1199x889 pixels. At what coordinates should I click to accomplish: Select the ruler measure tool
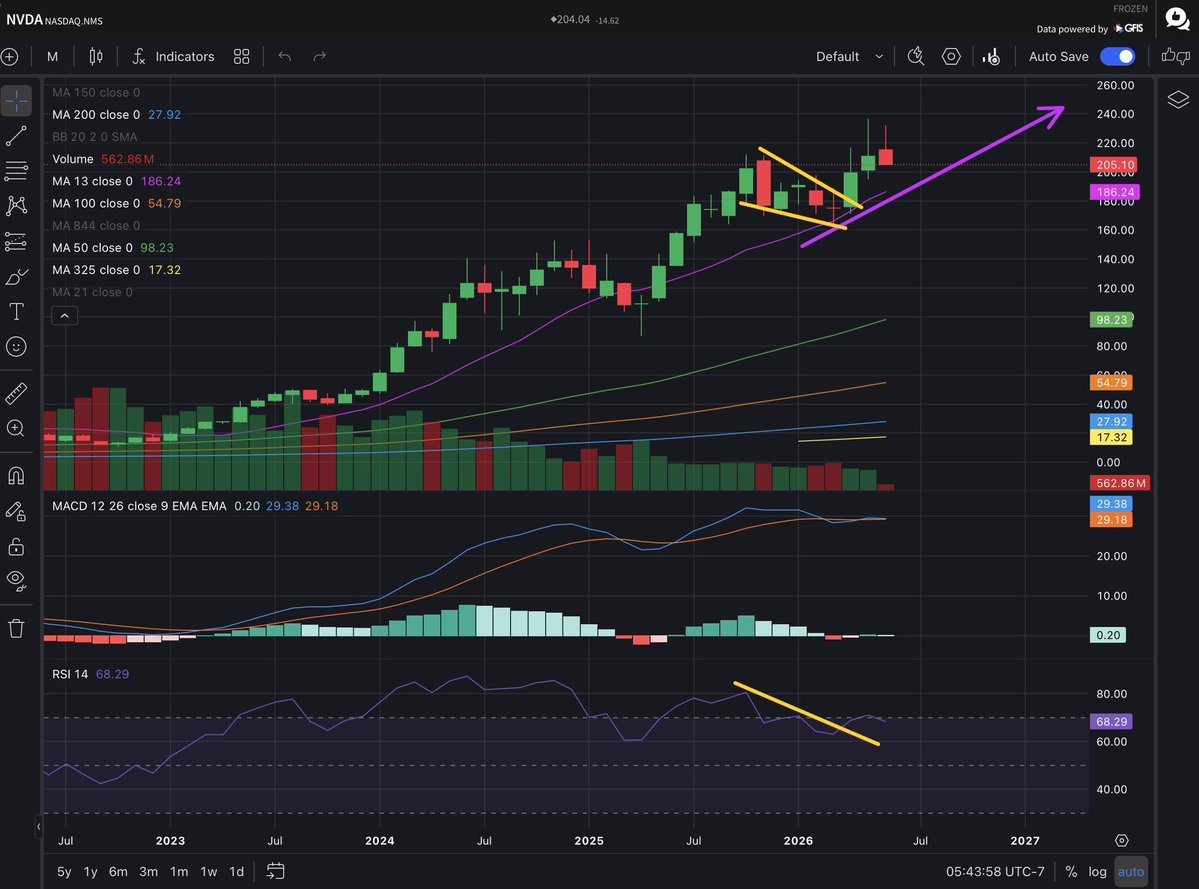coord(16,393)
